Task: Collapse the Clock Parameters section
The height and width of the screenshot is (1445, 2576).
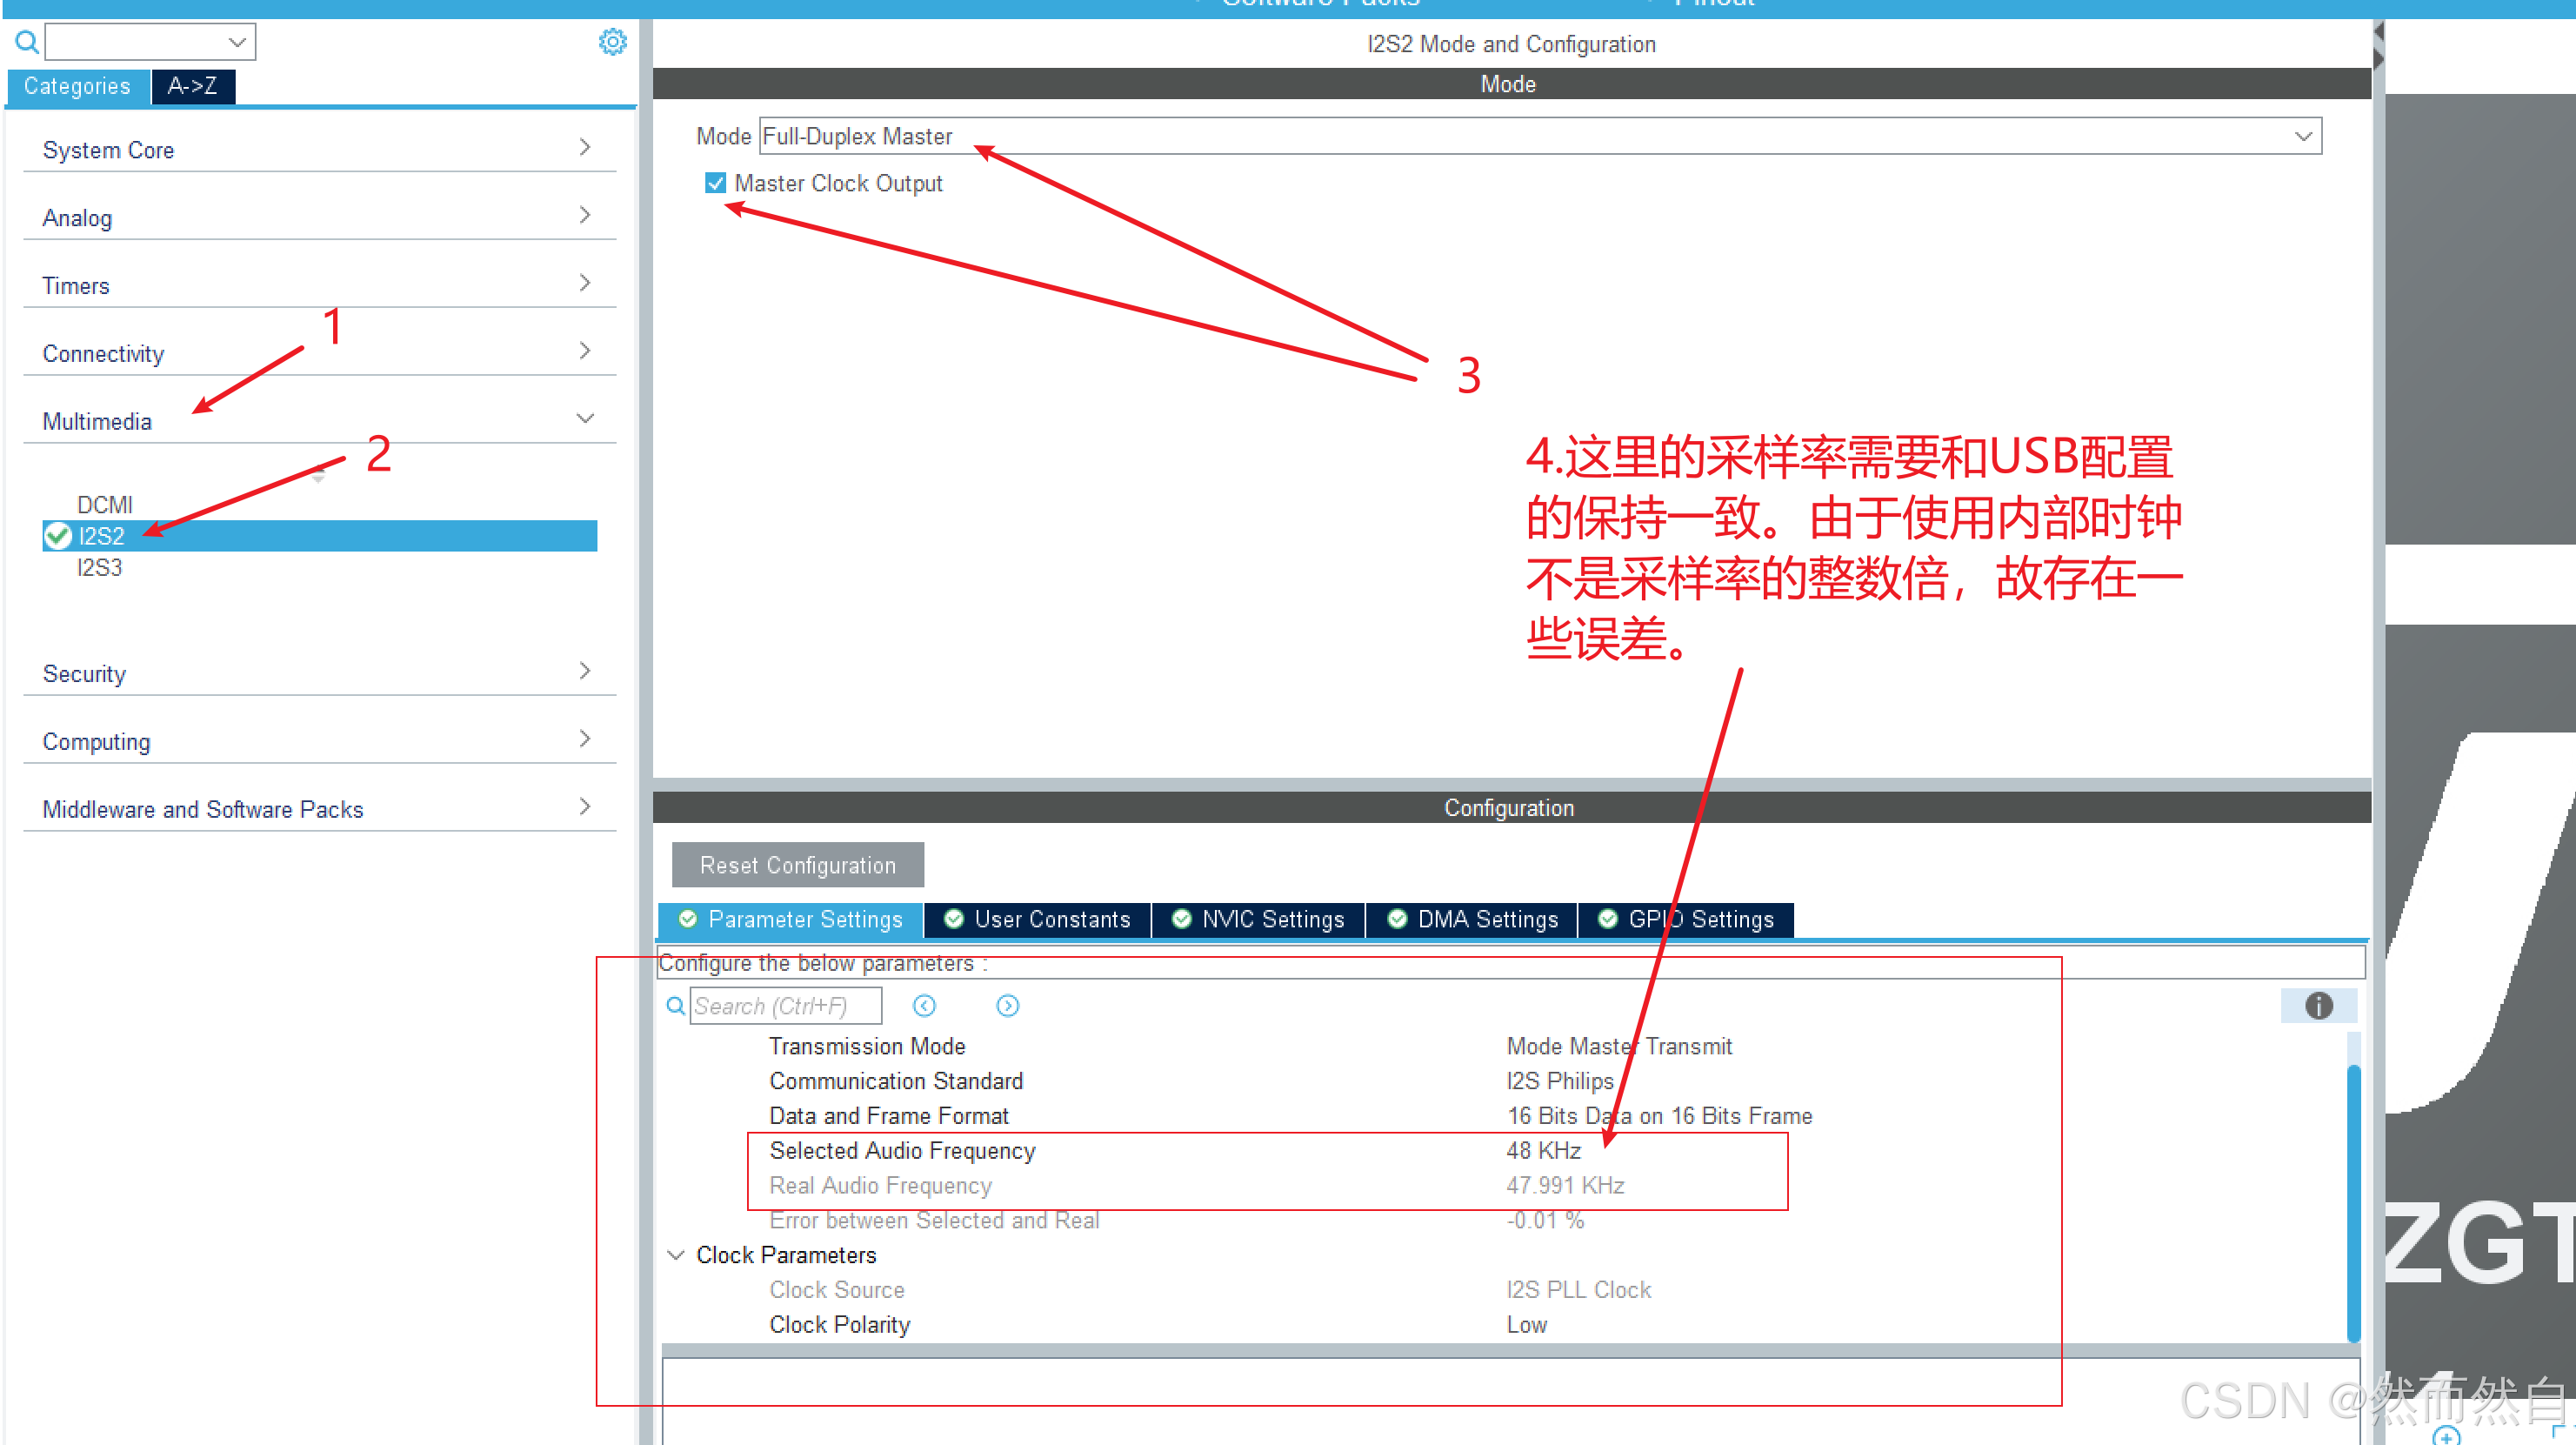Action: point(676,1254)
